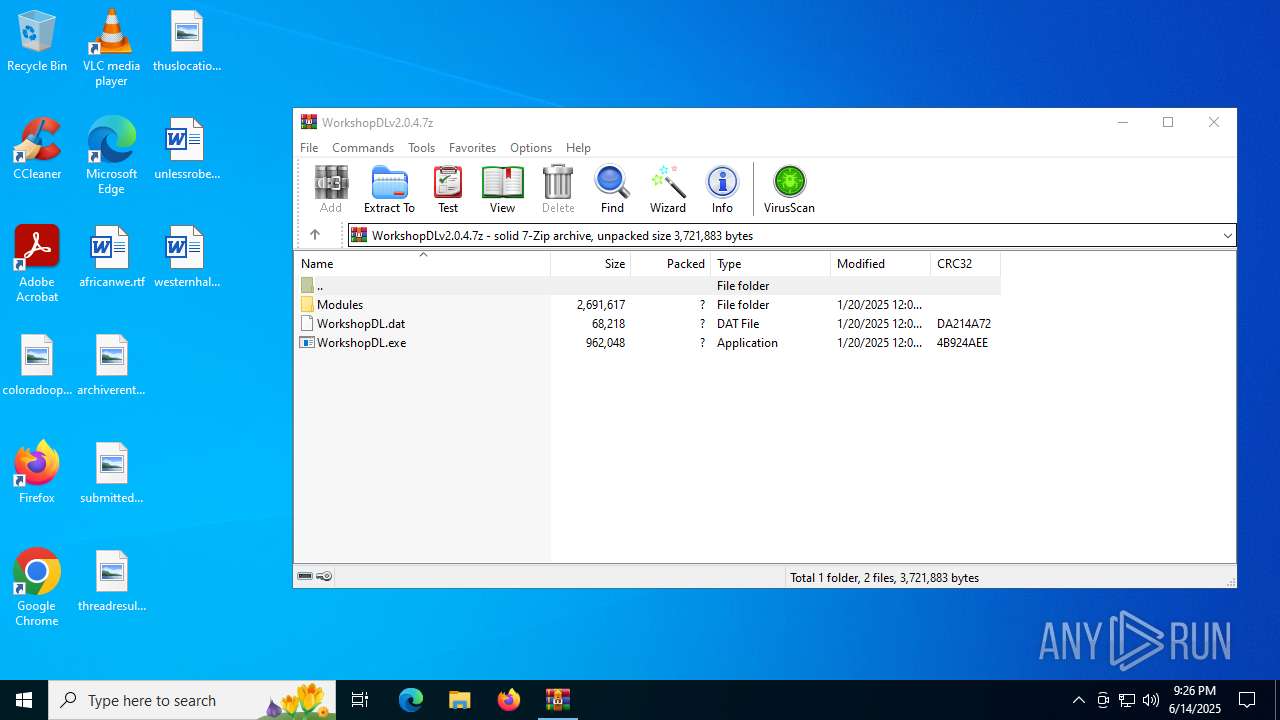This screenshot has height=720, width=1280.
Task: Select the VLC media player desktop icon
Action: [x=111, y=48]
